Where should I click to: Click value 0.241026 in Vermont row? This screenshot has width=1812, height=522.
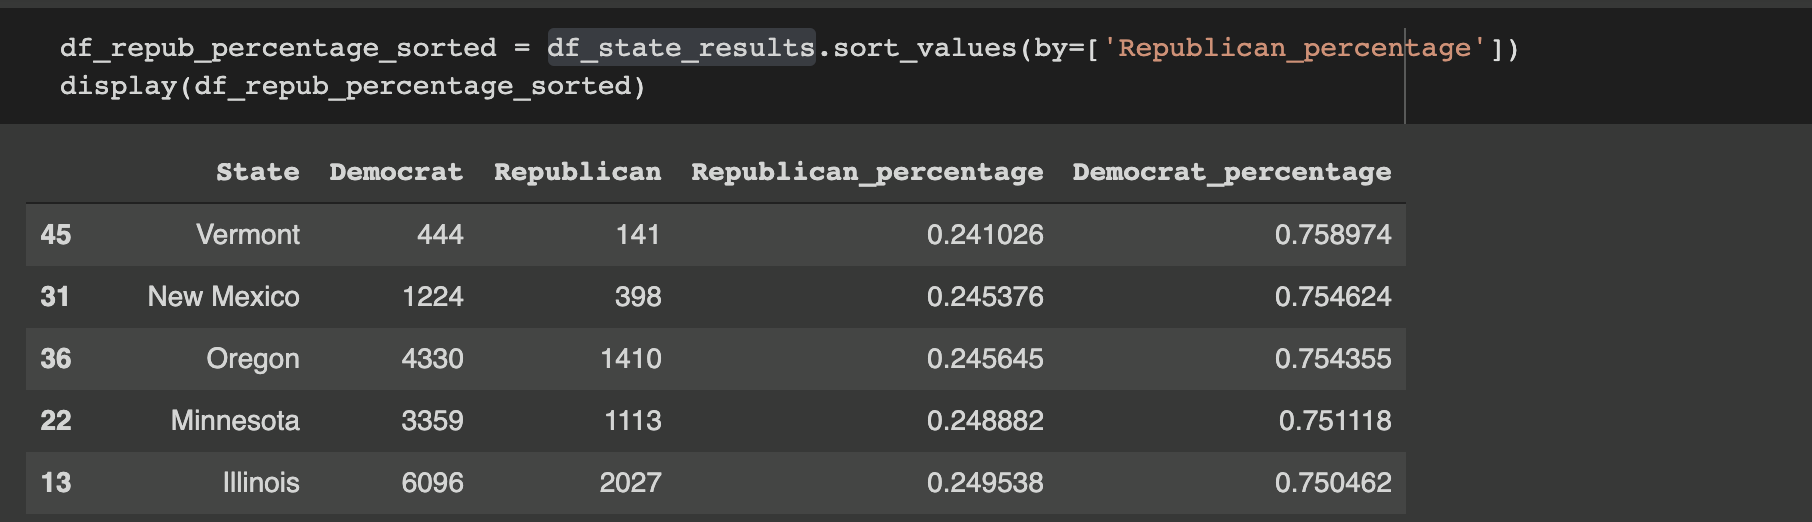tap(985, 235)
